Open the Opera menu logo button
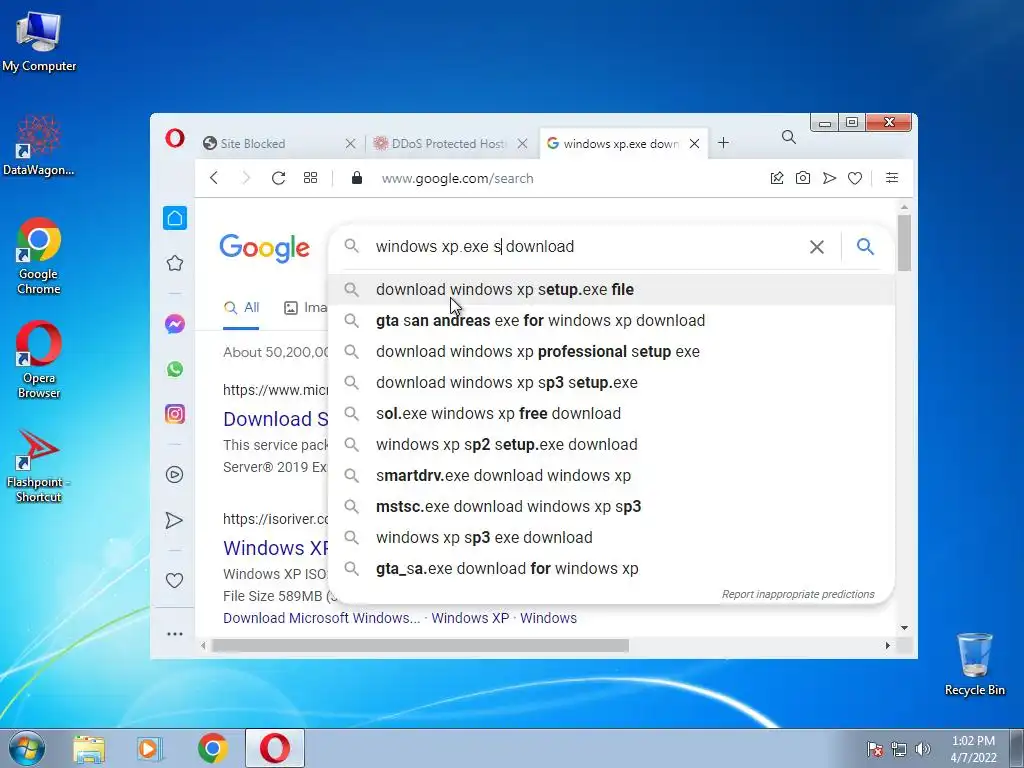This screenshot has width=1024, height=768. 174,138
